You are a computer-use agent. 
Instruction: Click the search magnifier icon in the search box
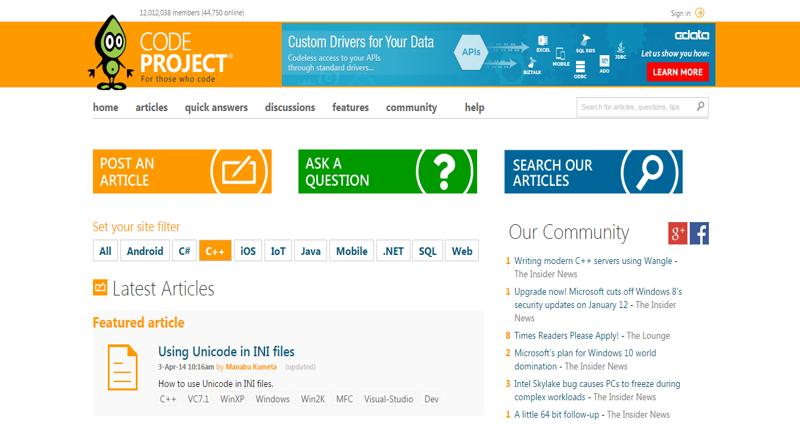pos(701,106)
